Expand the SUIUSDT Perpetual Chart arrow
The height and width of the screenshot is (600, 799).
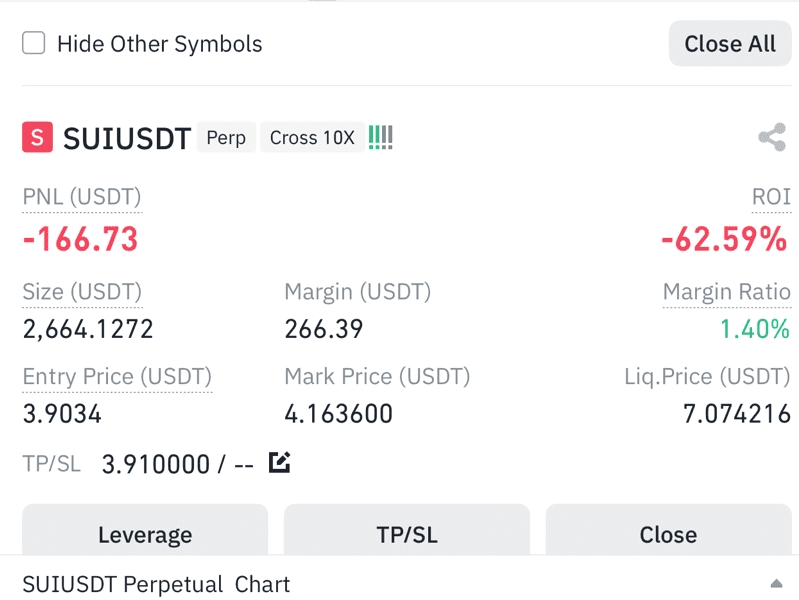[x=776, y=584]
